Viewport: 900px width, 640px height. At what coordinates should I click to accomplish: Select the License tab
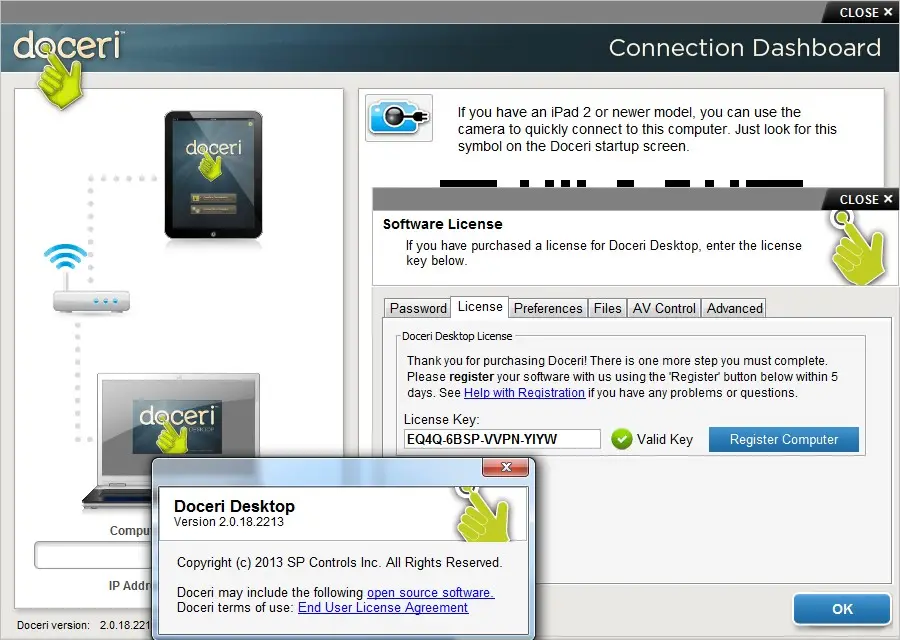coord(480,307)
